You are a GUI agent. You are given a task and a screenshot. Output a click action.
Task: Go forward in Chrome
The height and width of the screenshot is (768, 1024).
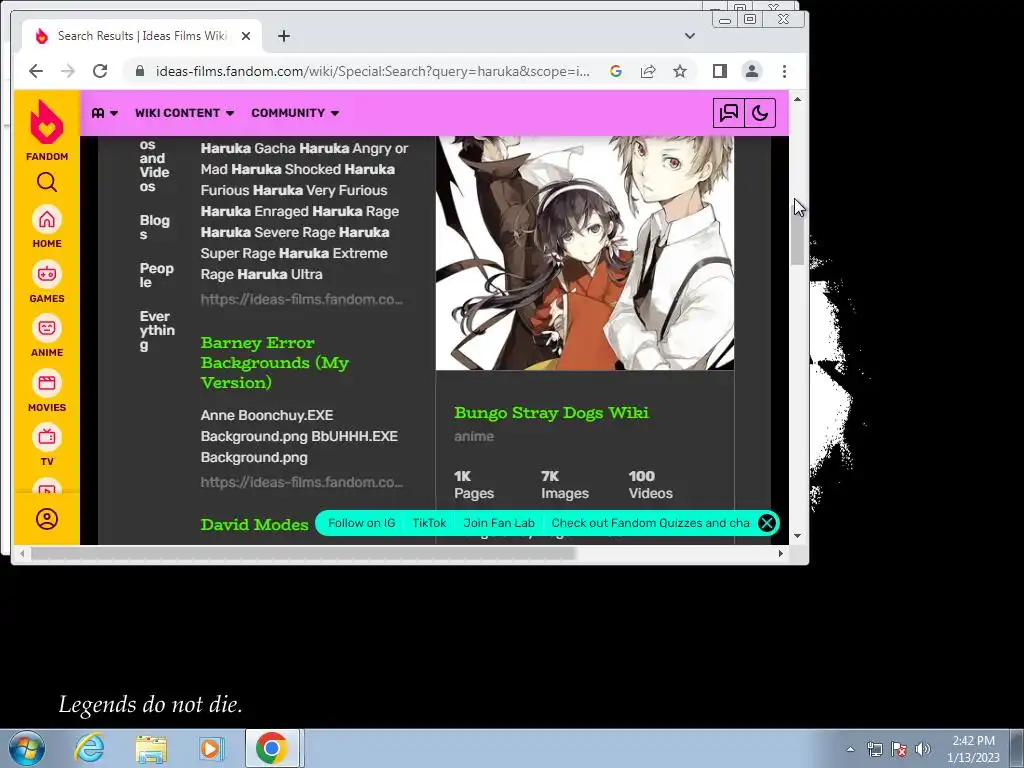[68, 71]
